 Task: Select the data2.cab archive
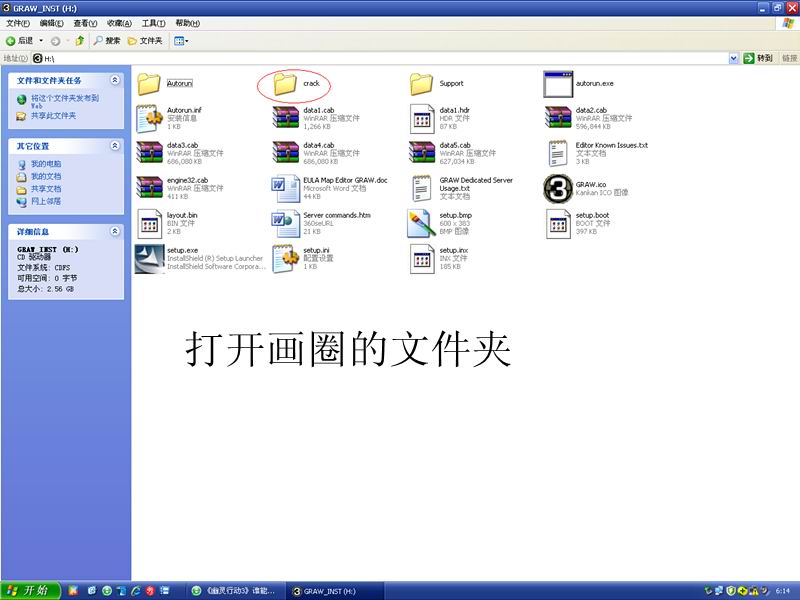point(588,118)
